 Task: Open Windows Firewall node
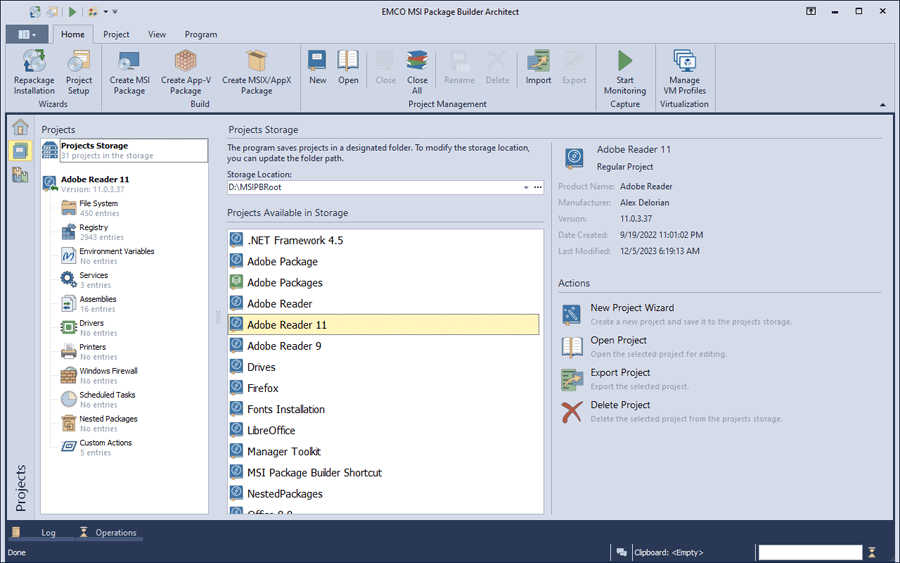(x=99, y=375)
